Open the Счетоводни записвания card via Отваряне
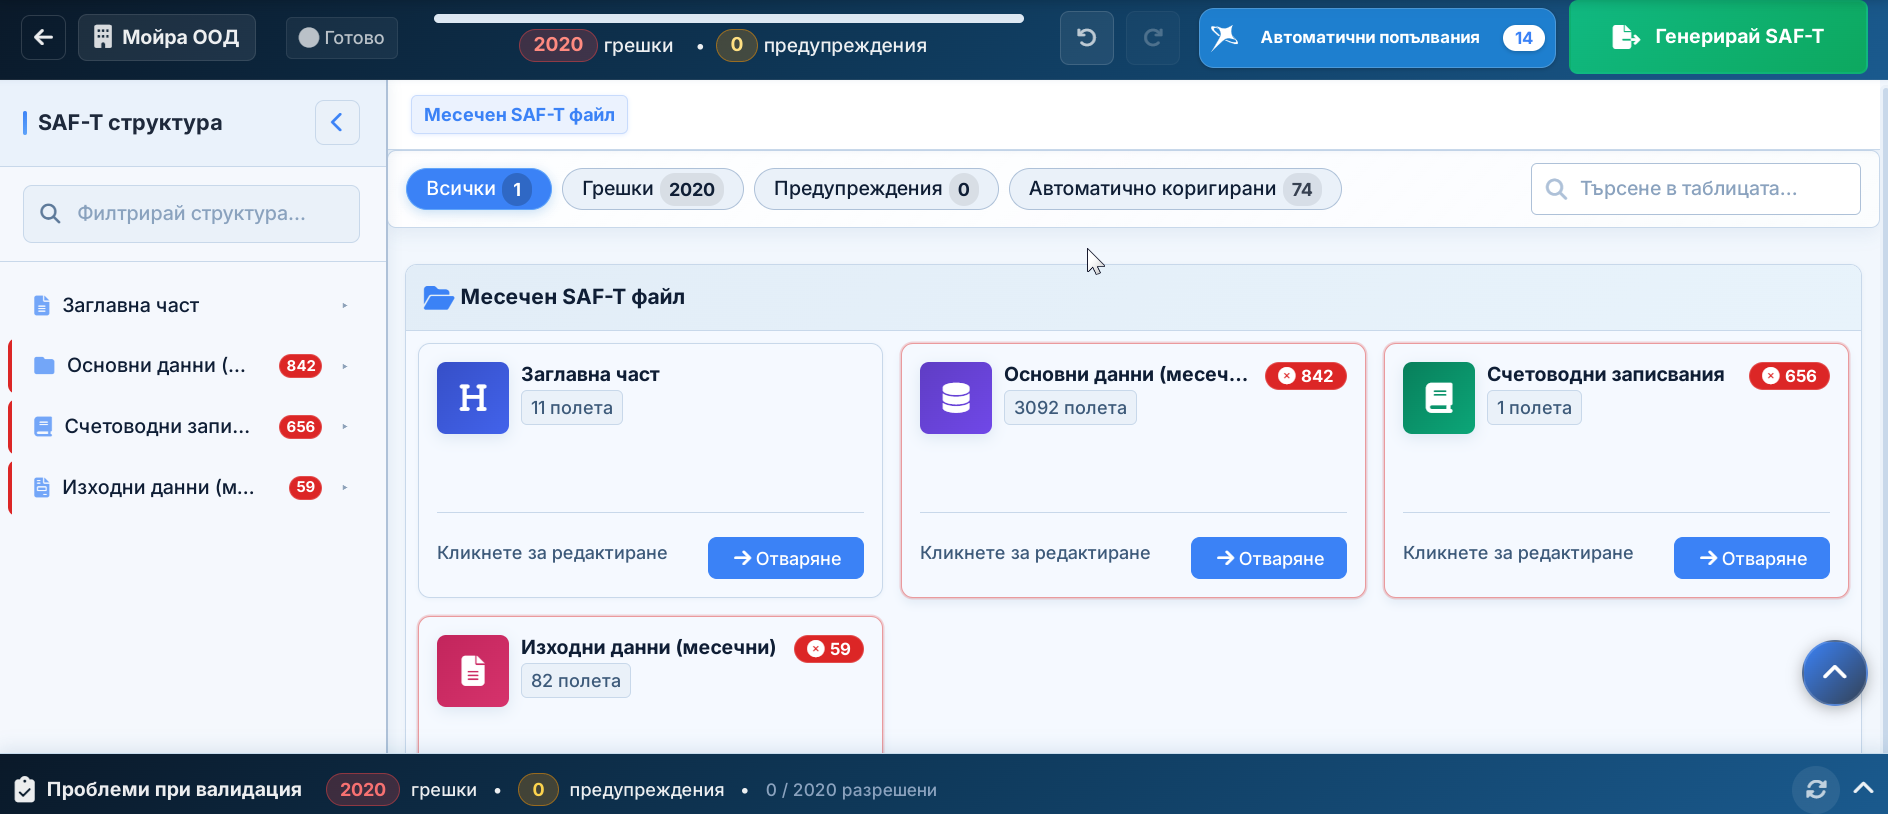 (x=1752, y=558)
